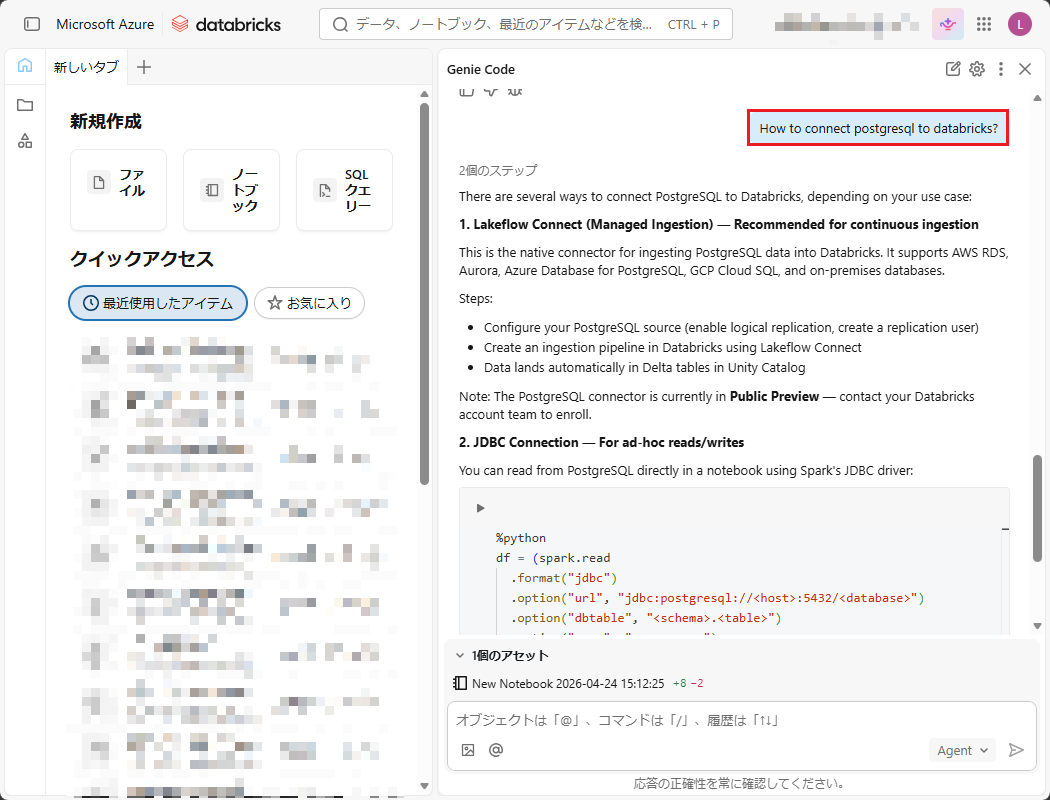Switch to the お気に入り filter
This screenshot has height=800, width=1050.
[x=309, y=303]
